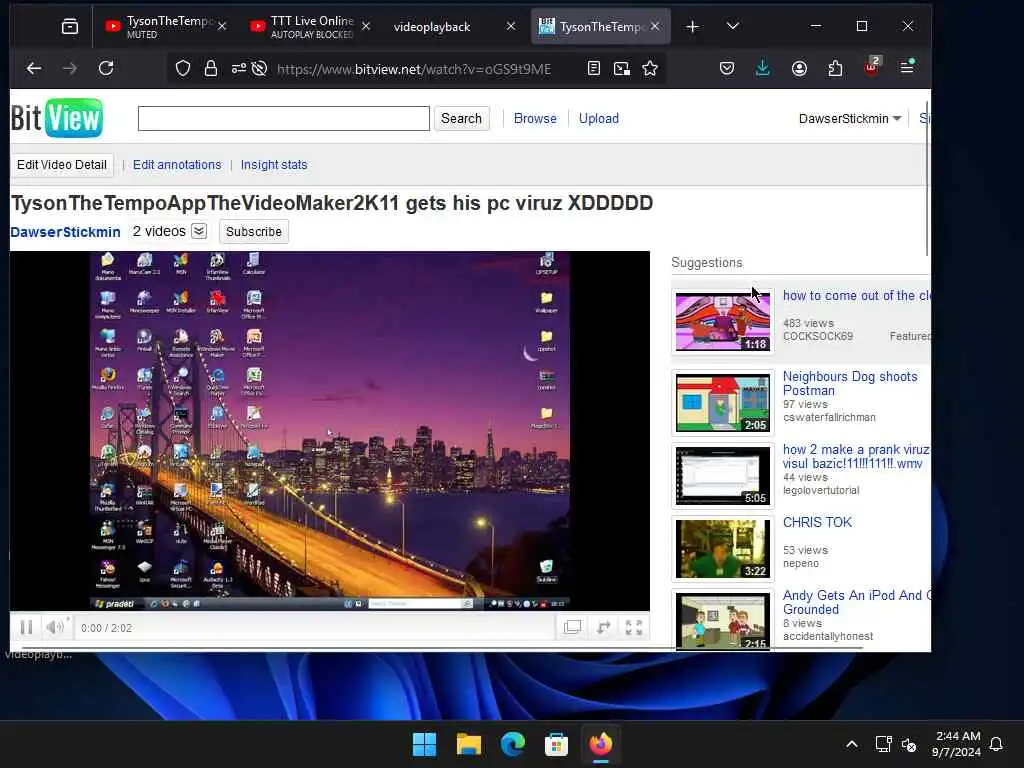Image resolution: width=1024 pixels, height=768 pixels.
Task: Click the autoplay blocked icon in address bar
Action: 259,68
